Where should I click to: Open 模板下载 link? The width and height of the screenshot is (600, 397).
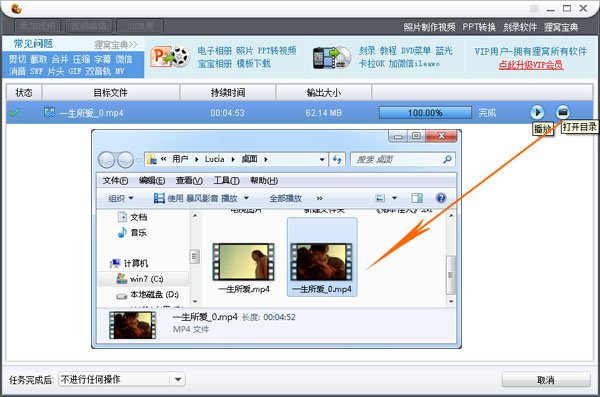253,64
